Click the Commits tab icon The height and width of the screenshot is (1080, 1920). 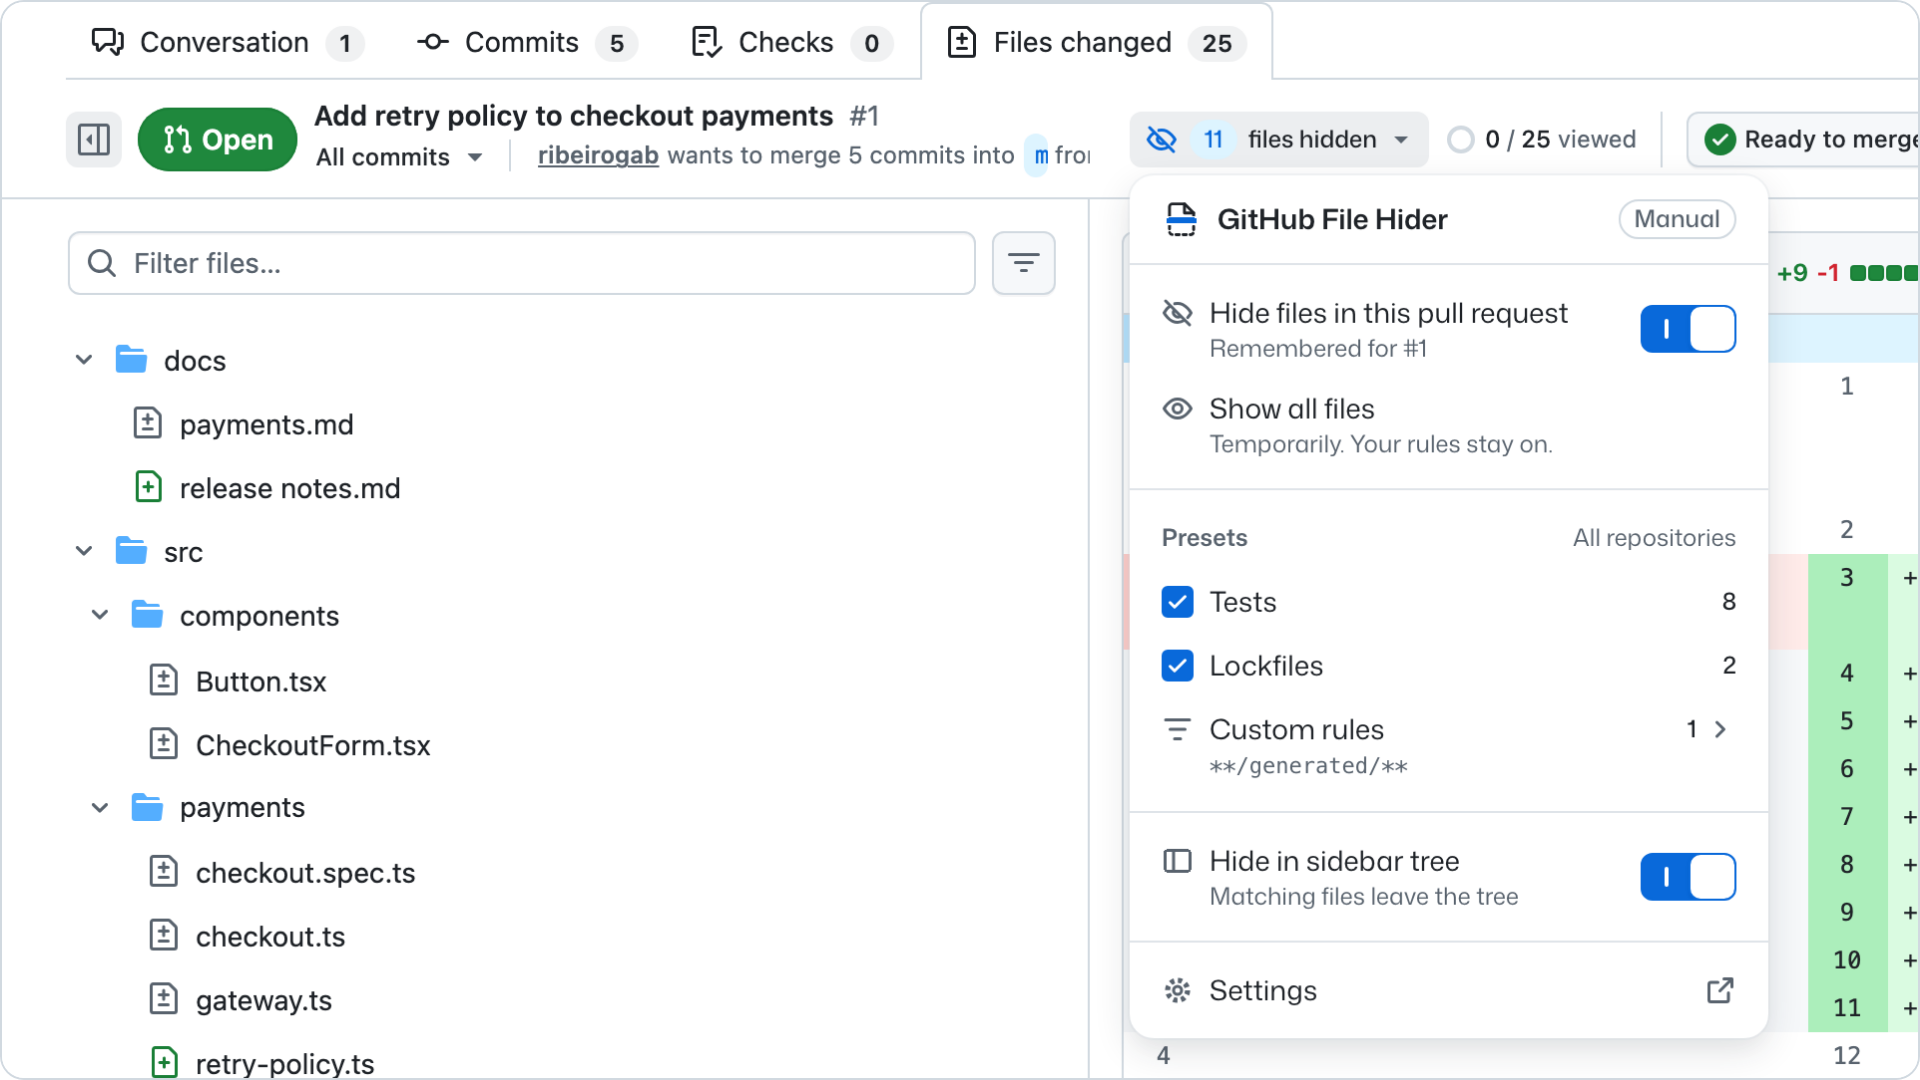pos(432,42)
